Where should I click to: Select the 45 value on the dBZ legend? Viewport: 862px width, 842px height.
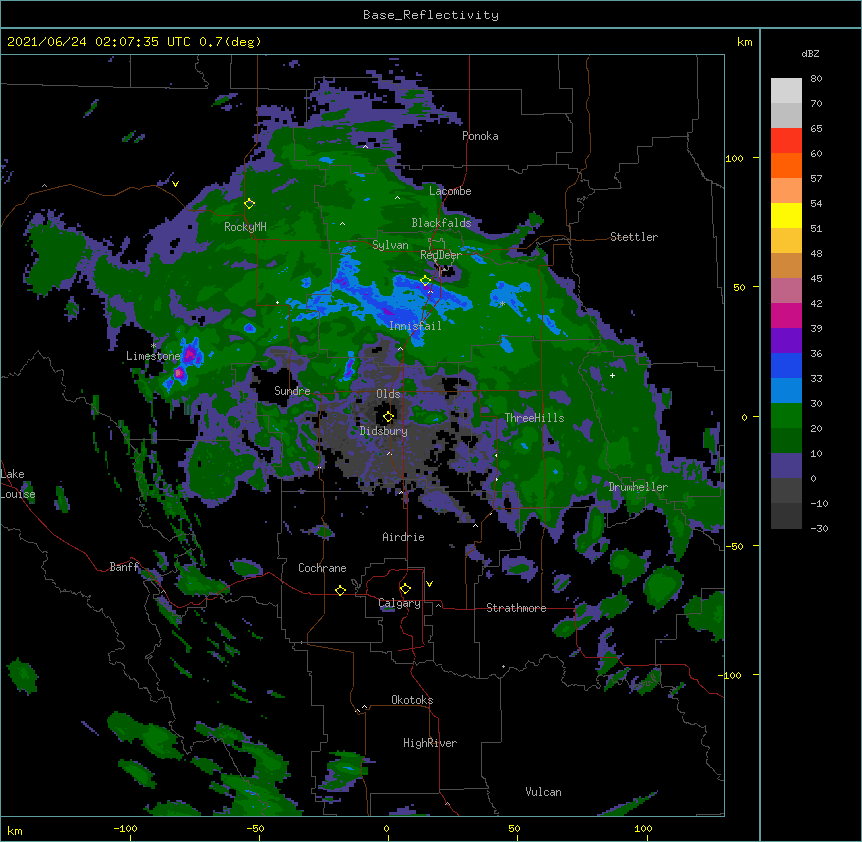(816, 278)
